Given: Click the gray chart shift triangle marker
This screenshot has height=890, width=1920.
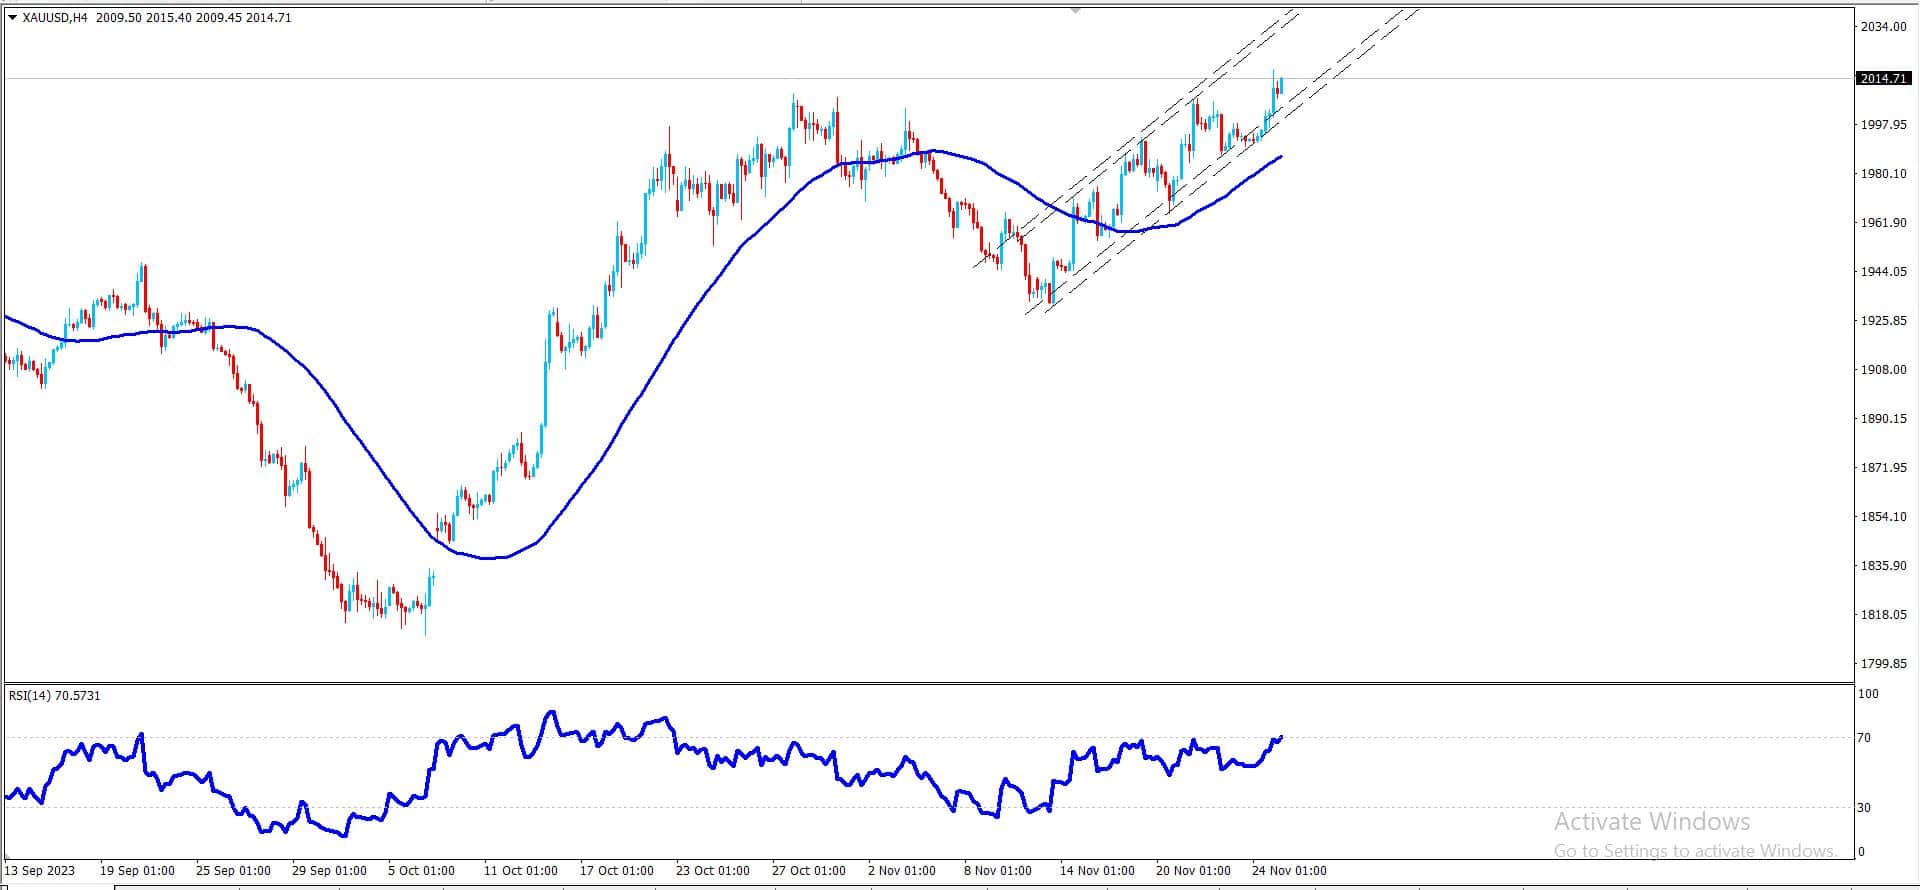Looking at the screenshot, I should [1076, 9].
